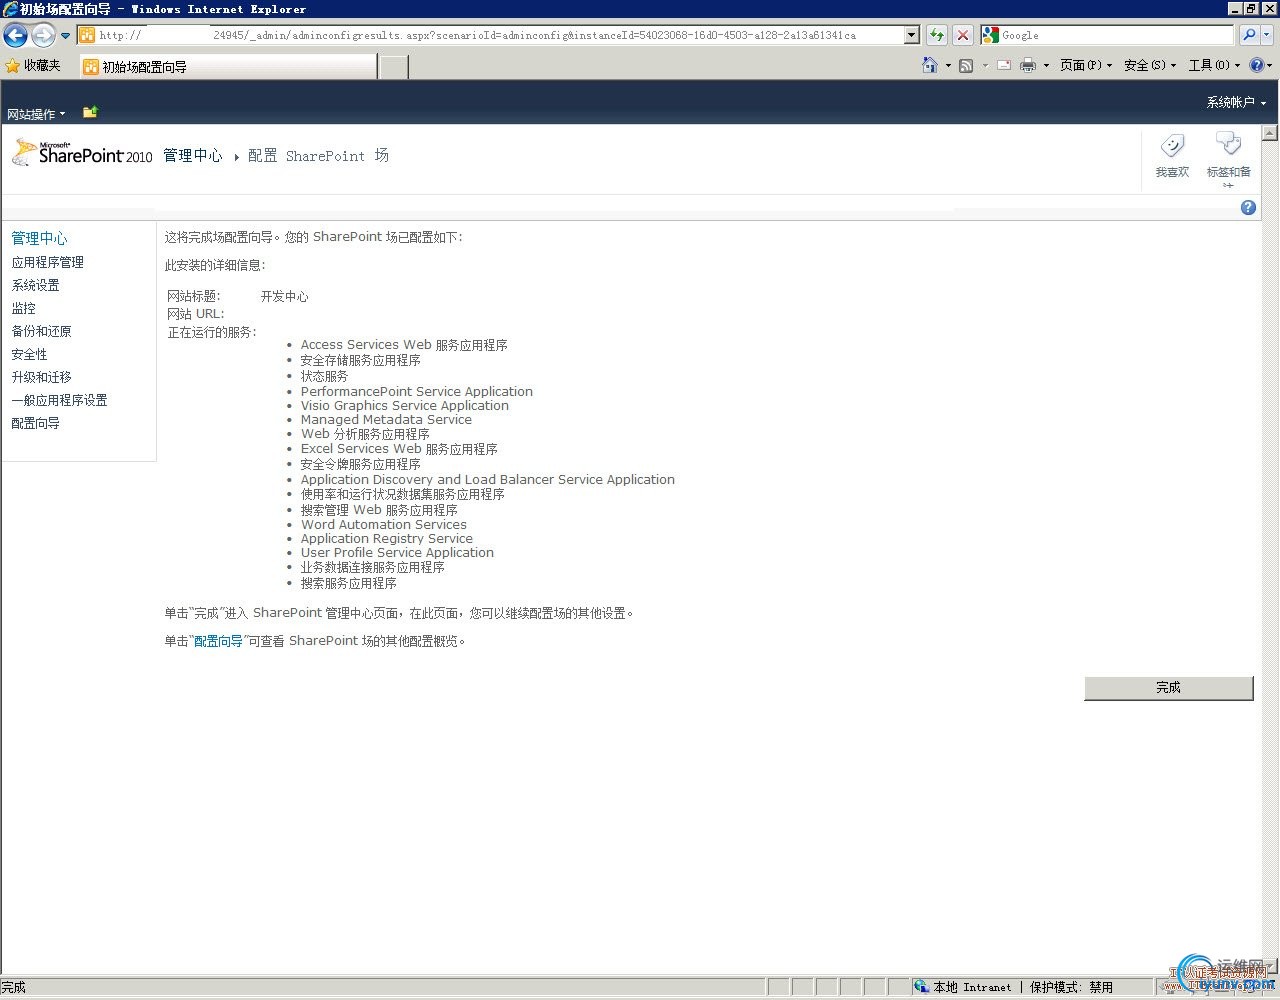1280x1000 pixels.
Task: Click the 本地 Intranet zone status icon
Action: pyautogui.click(x=921, y=987)
